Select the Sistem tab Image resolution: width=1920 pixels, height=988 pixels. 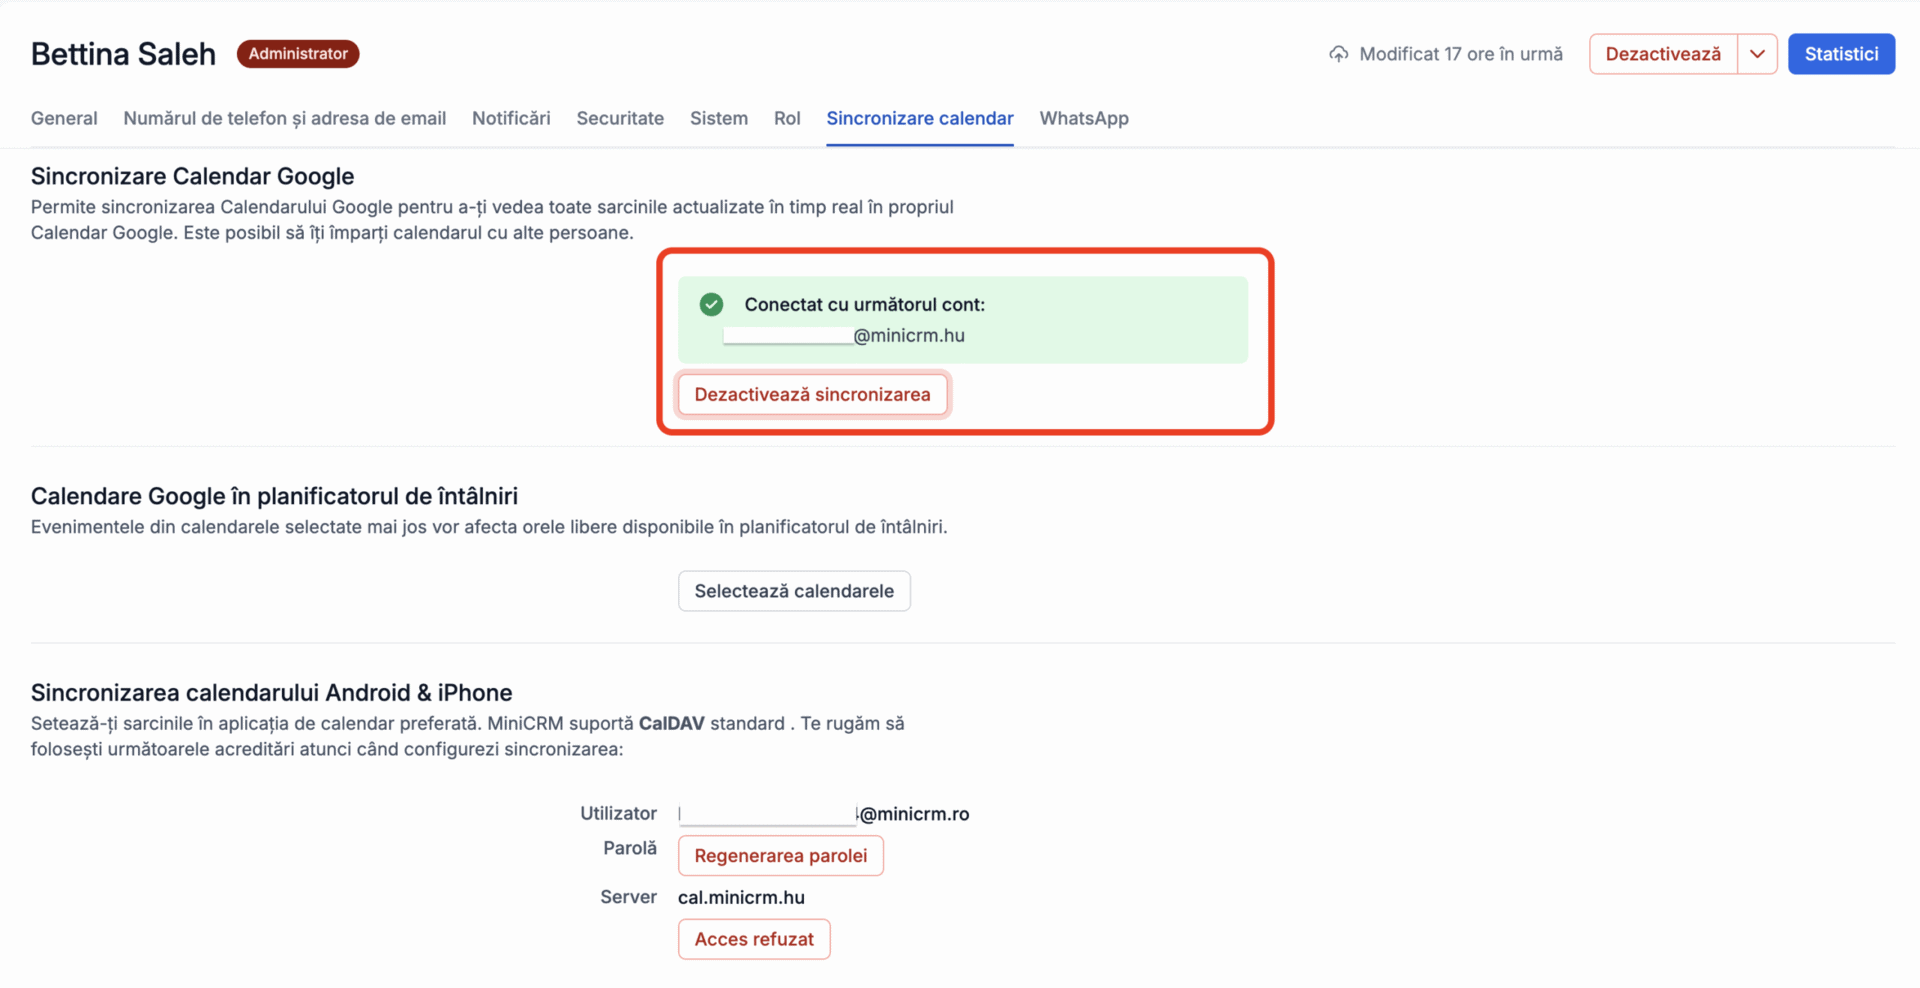coord(719,118)
